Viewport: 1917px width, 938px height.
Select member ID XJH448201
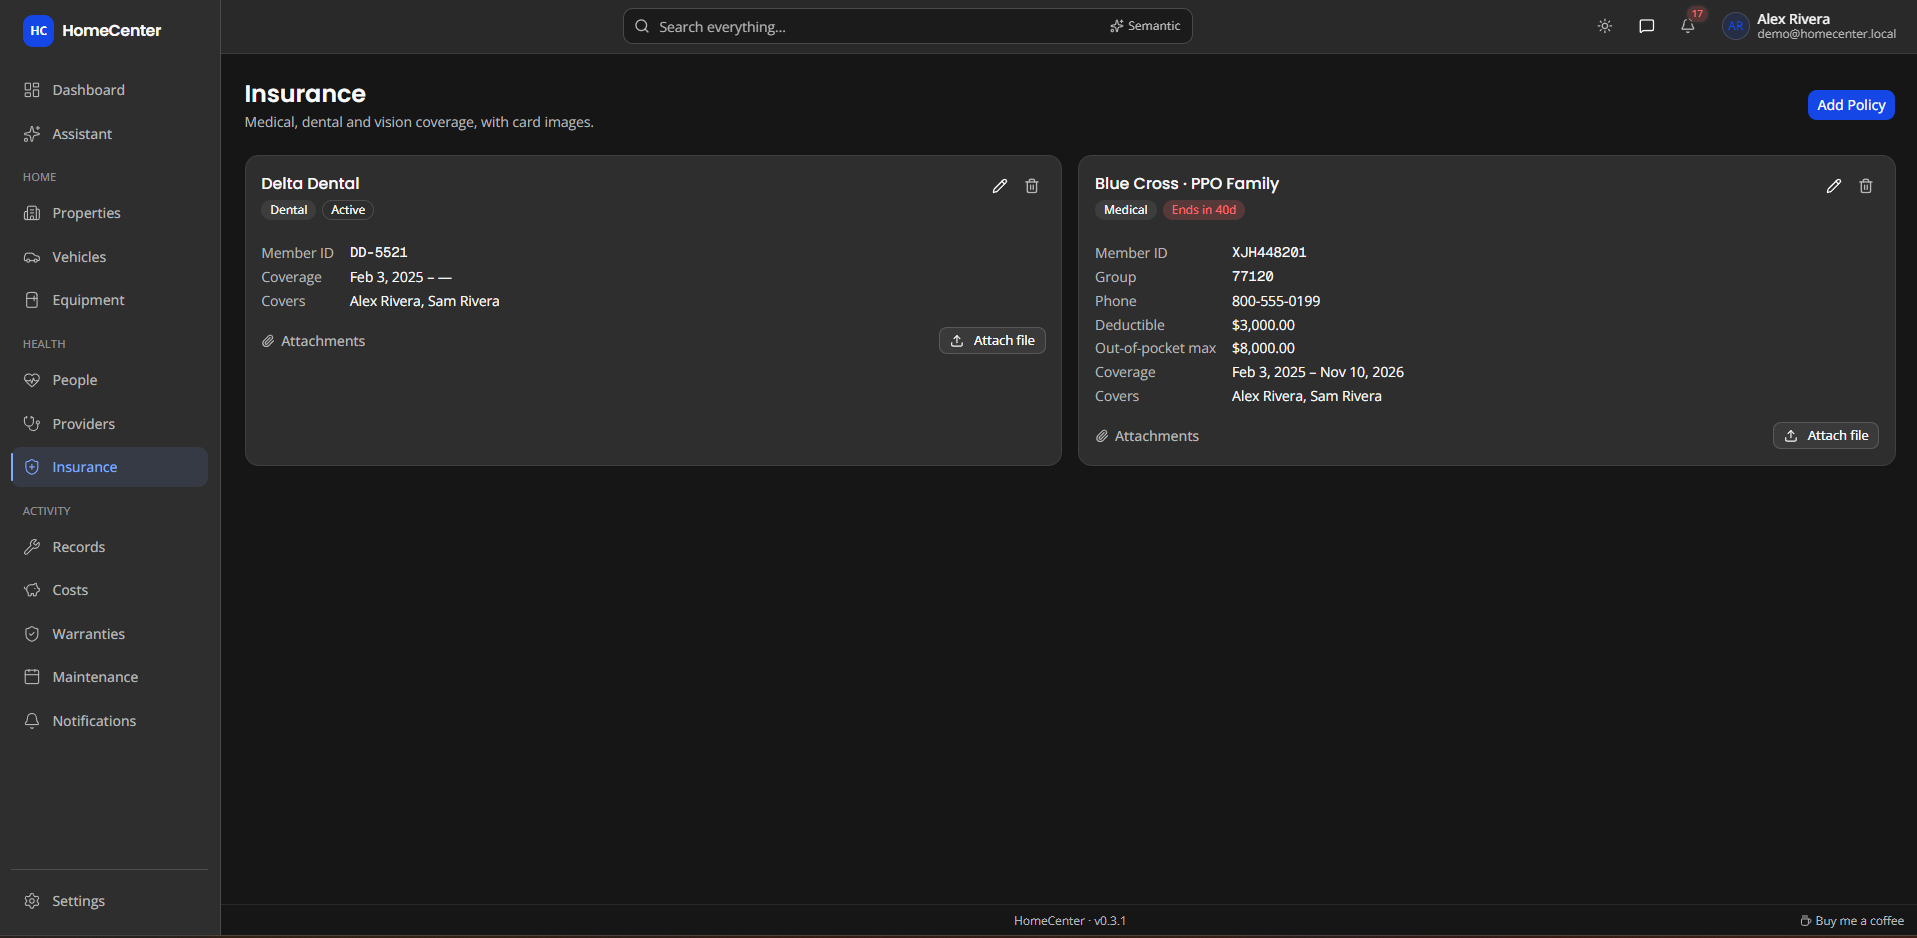pyautogui.click(x=1269, y=253)
